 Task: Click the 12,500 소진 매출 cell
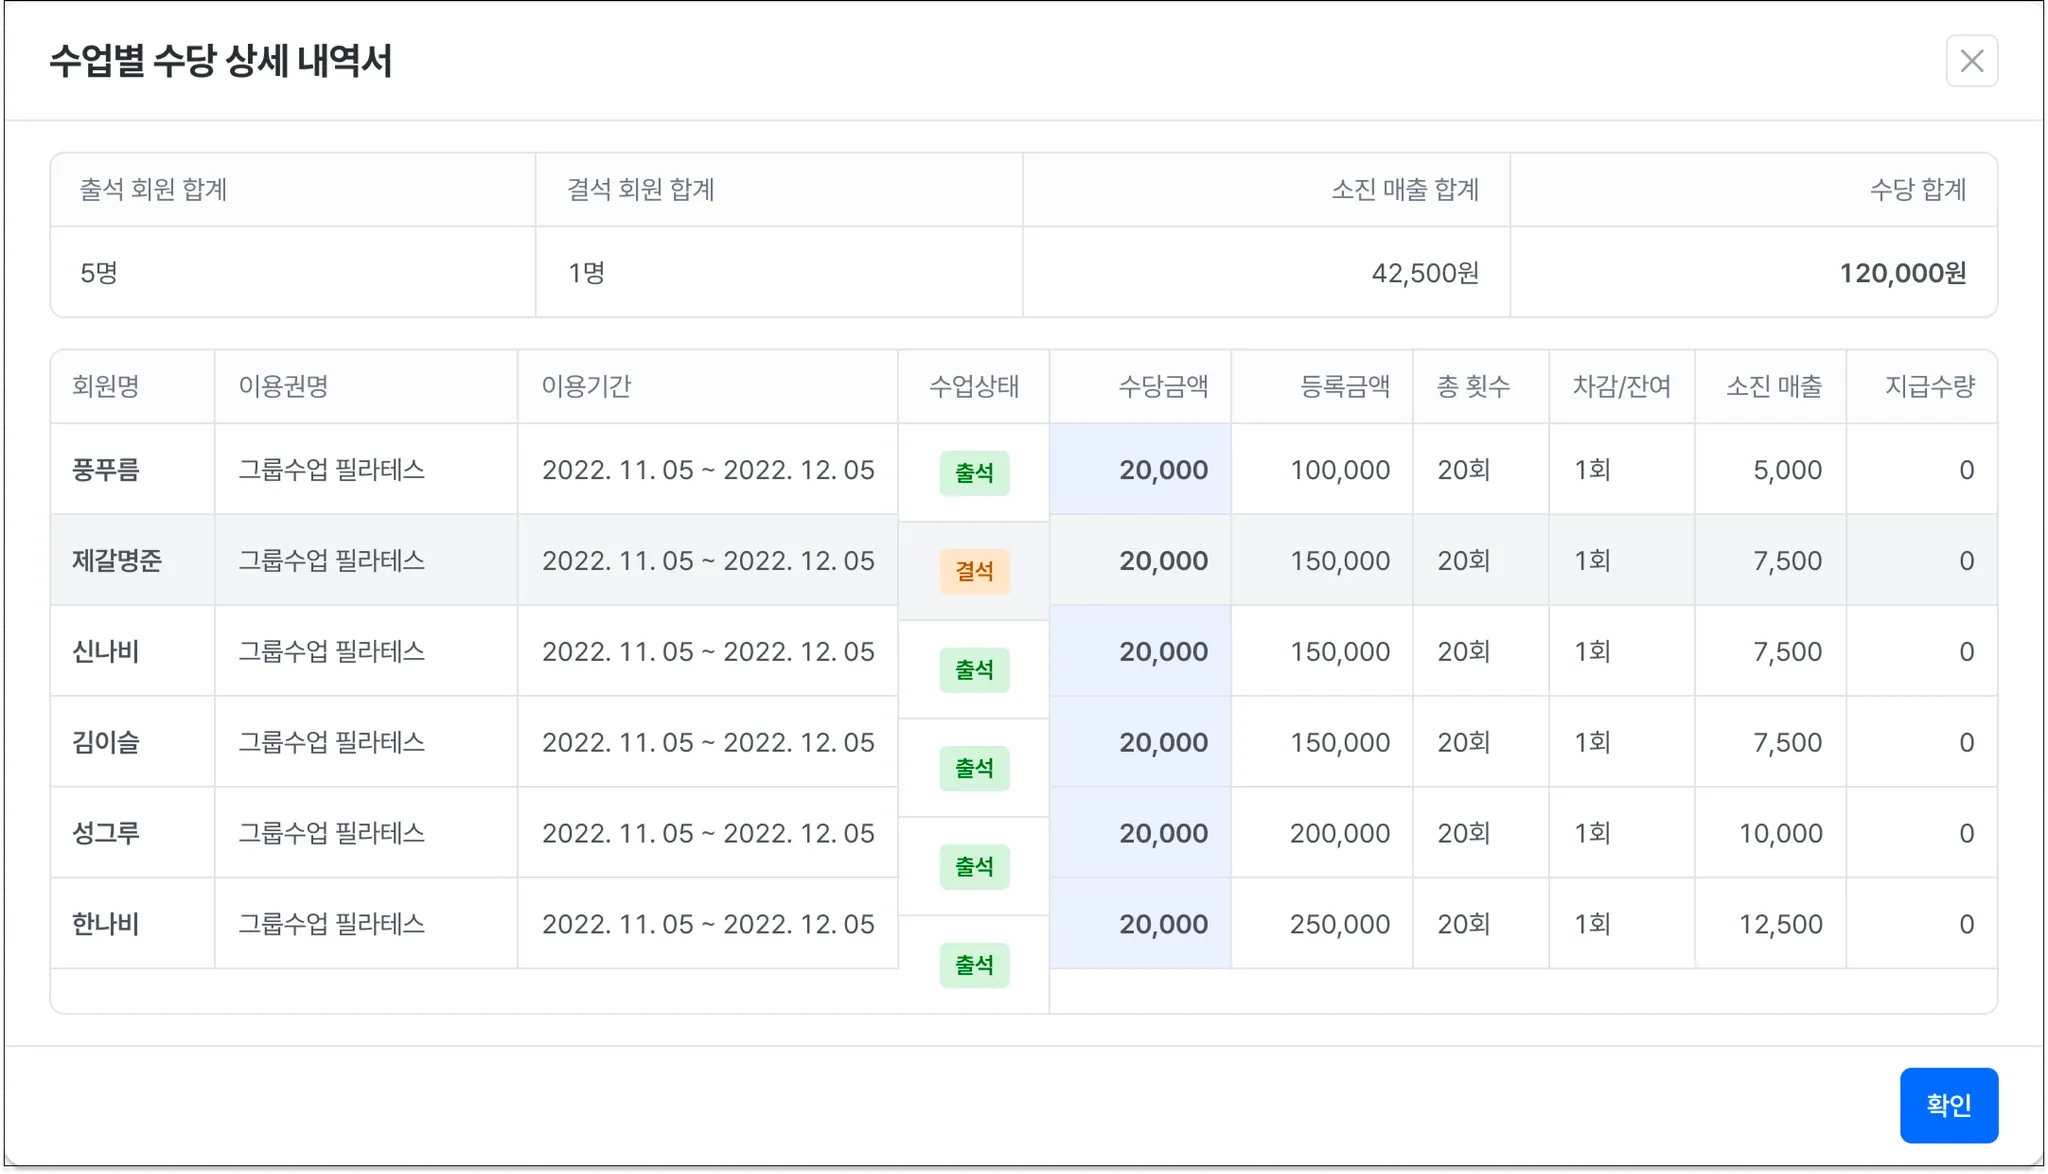1779,924
